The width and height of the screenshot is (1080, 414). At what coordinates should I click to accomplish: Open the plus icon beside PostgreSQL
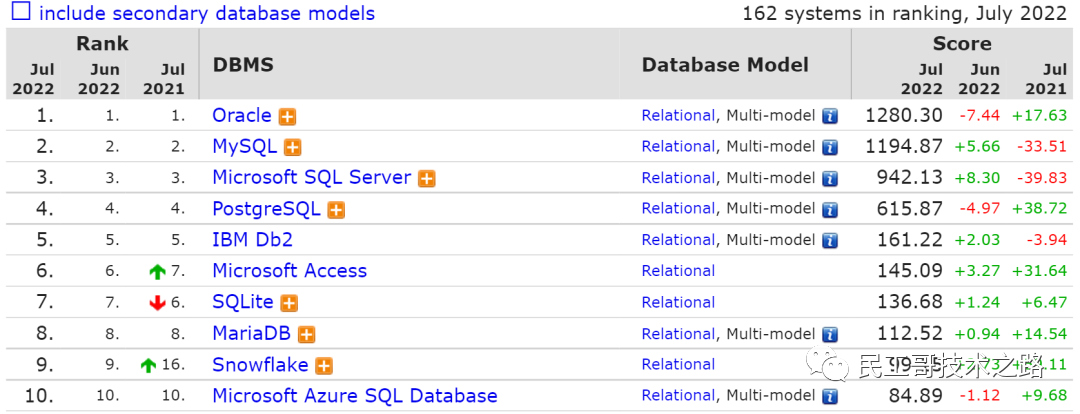tap(336, 210)
